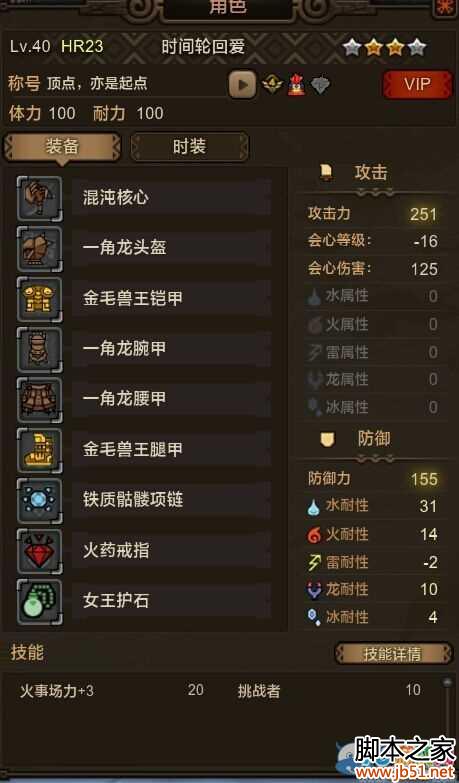The width and height of the screenshot is (459, 783).
Task: Open 技能详情 skill details
Action: [392, 654]
